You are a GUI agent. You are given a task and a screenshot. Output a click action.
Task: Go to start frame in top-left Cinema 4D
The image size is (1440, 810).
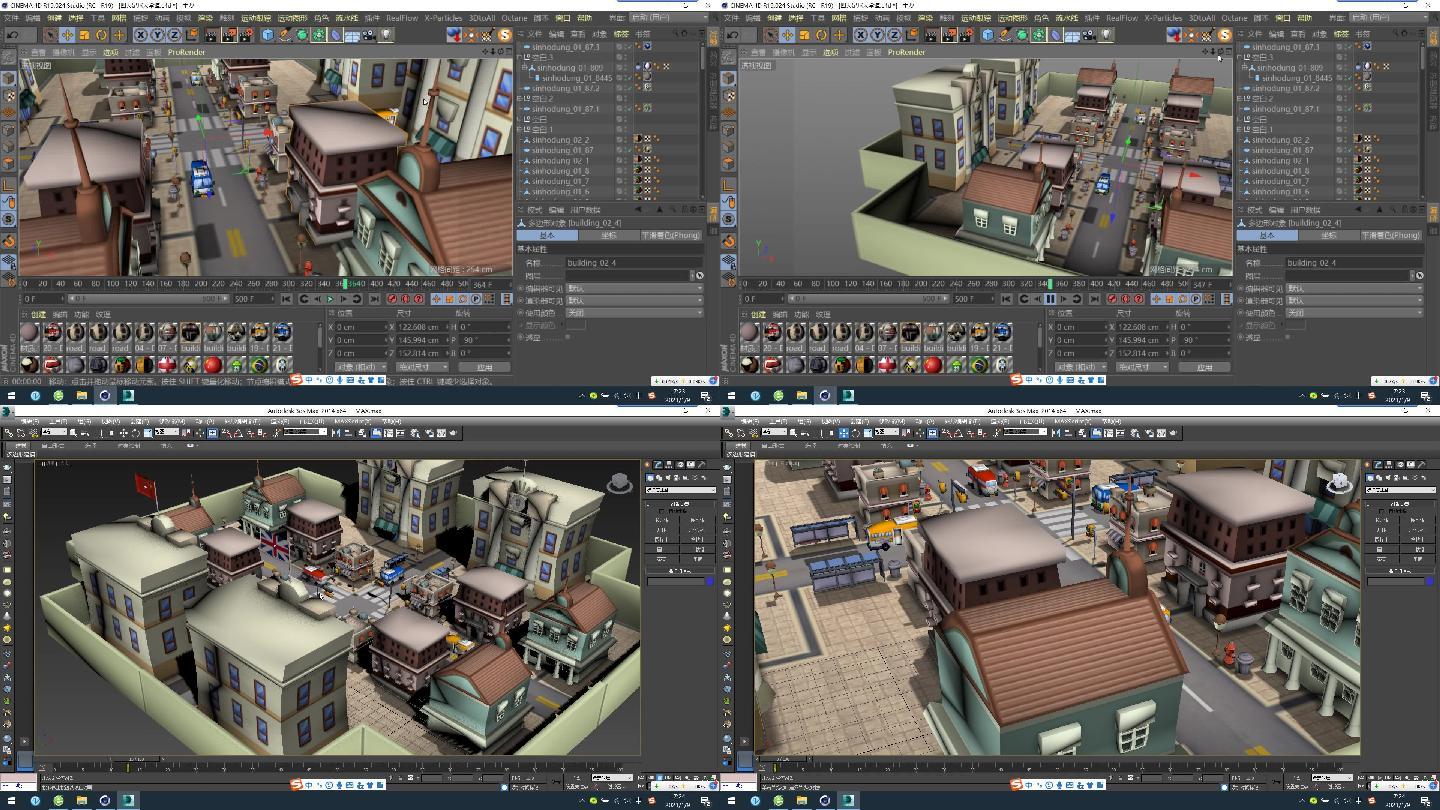pyautogui.click(x=286, y=299)
